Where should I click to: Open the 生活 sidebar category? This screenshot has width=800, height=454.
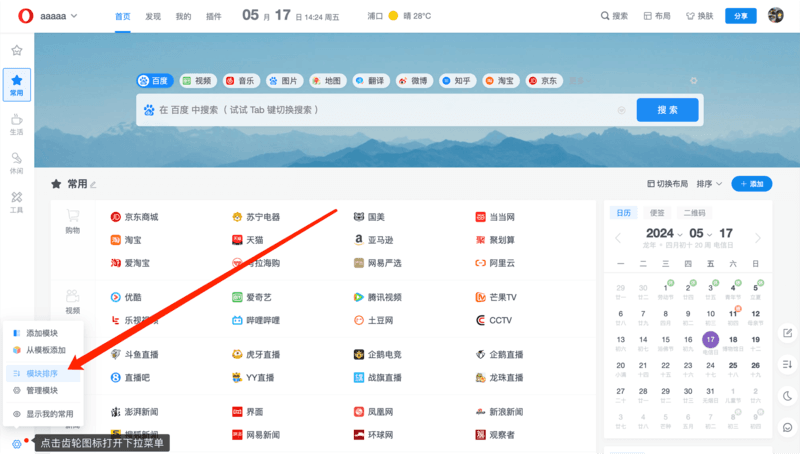pyautogui.click(x=17, y=124)
